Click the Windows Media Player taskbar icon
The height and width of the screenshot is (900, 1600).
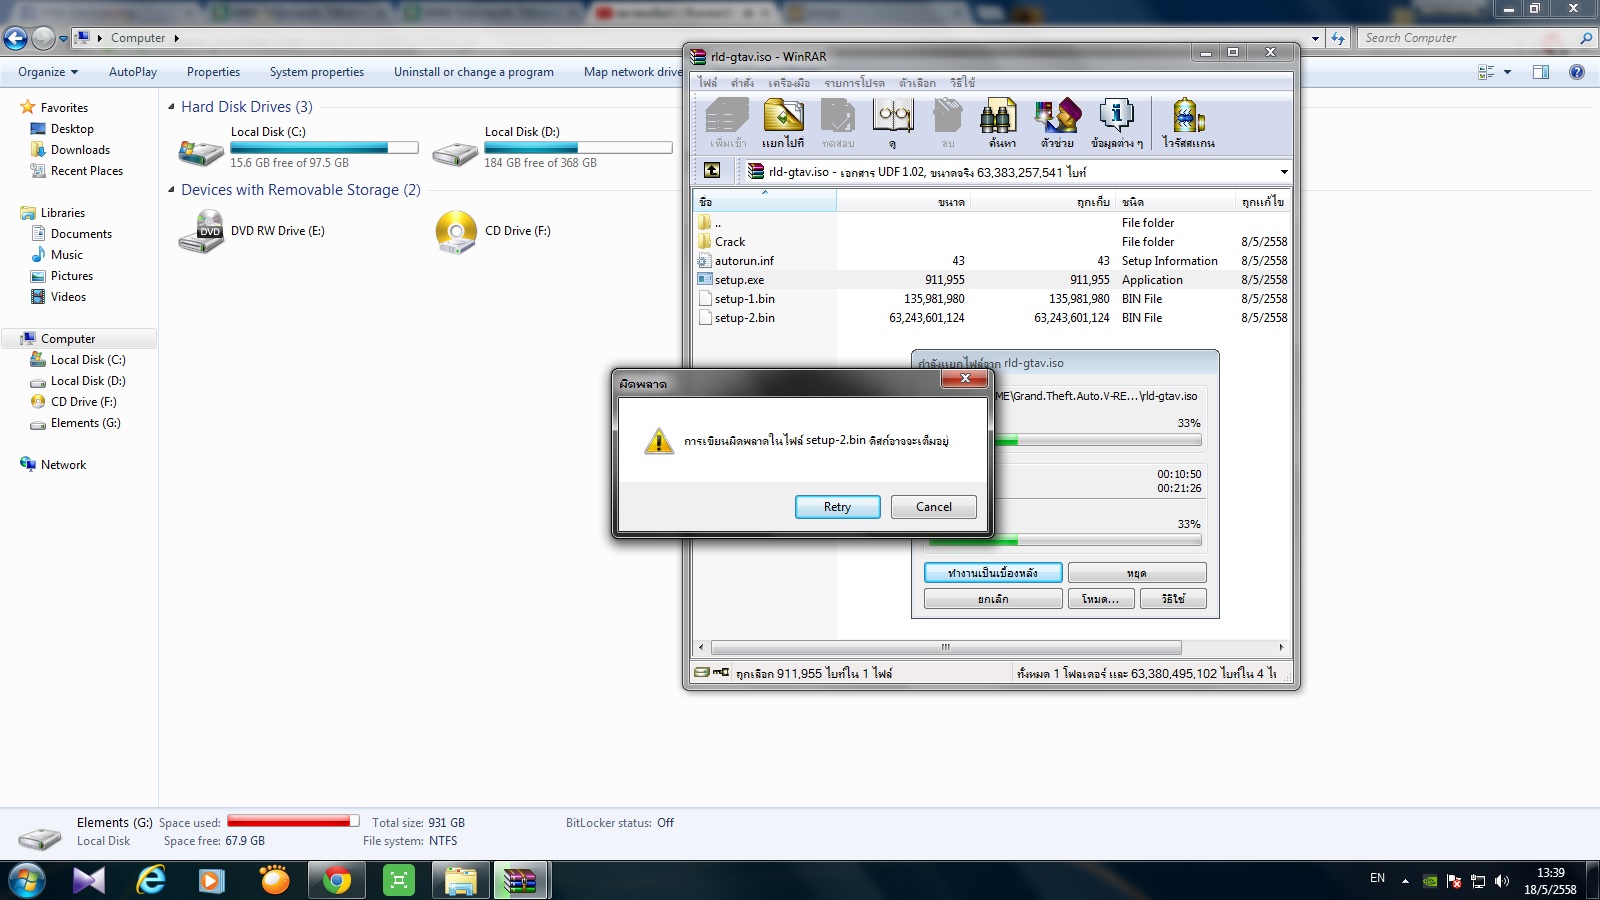211,880
